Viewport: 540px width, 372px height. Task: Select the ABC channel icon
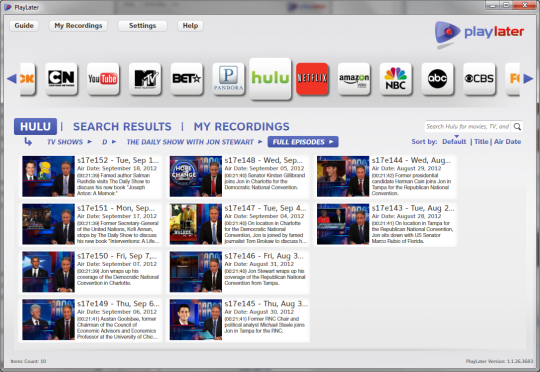point(437,79)
